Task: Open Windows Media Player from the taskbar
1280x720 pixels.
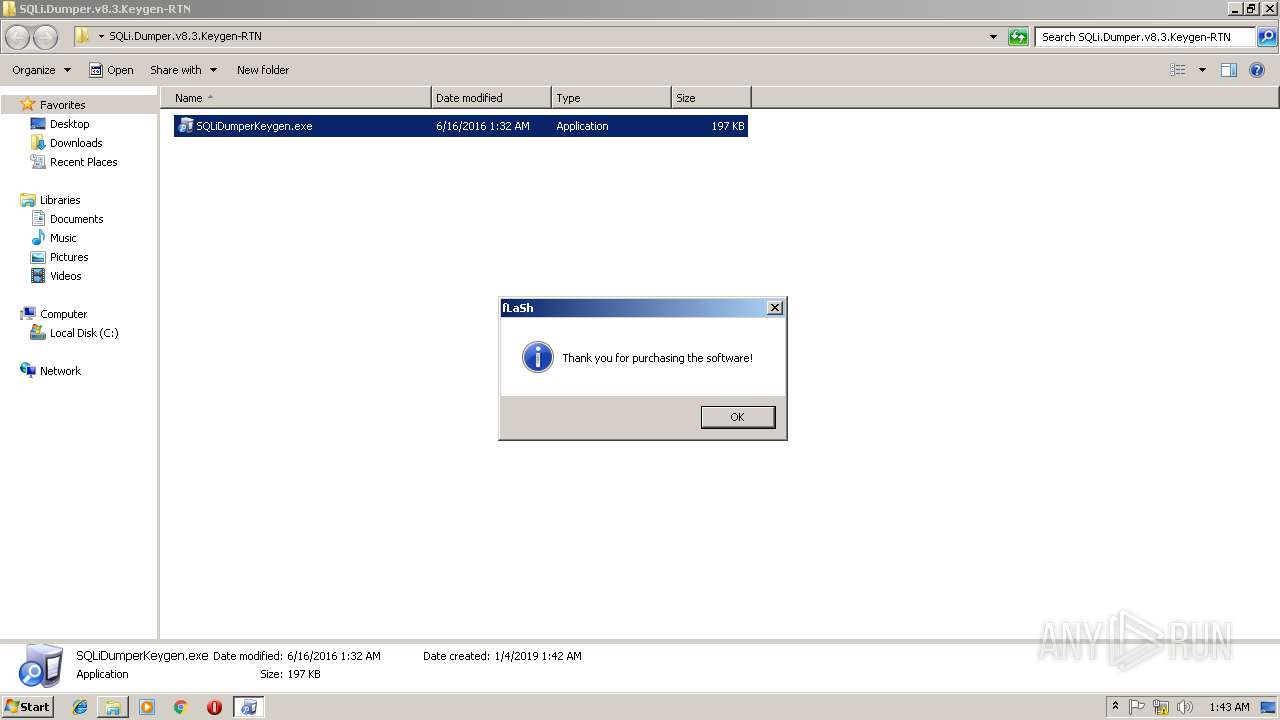Action: pyautogui.click(x=147, y=707)
